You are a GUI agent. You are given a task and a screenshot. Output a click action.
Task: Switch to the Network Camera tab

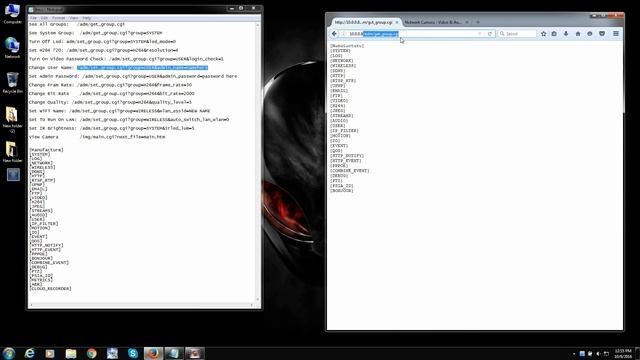pyautogui.click(x=433, y=22)
